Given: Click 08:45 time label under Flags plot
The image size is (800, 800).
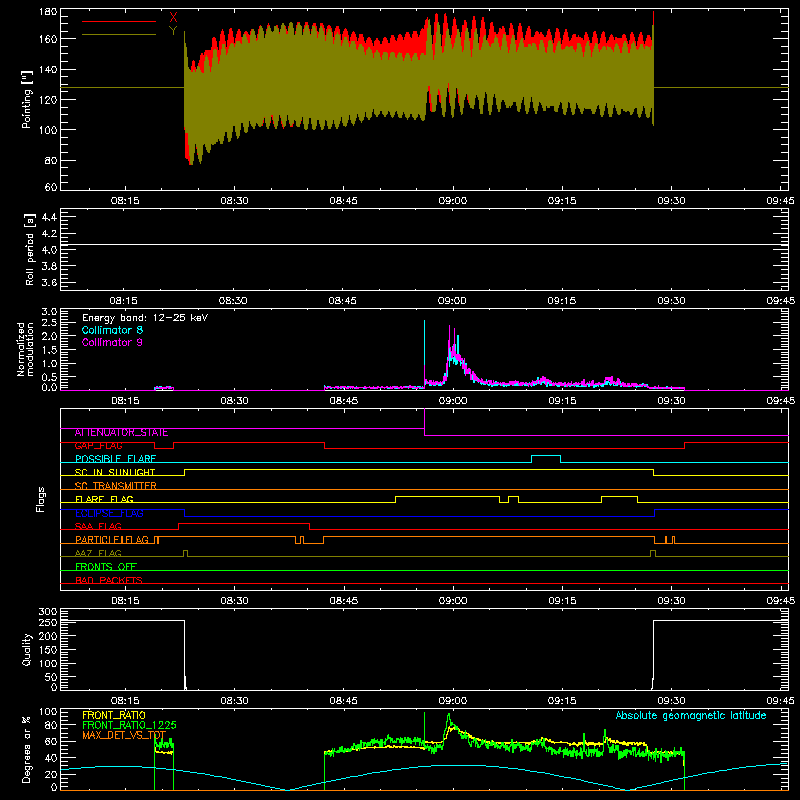Looking at the screenshot, I should [x=343, y=601].
